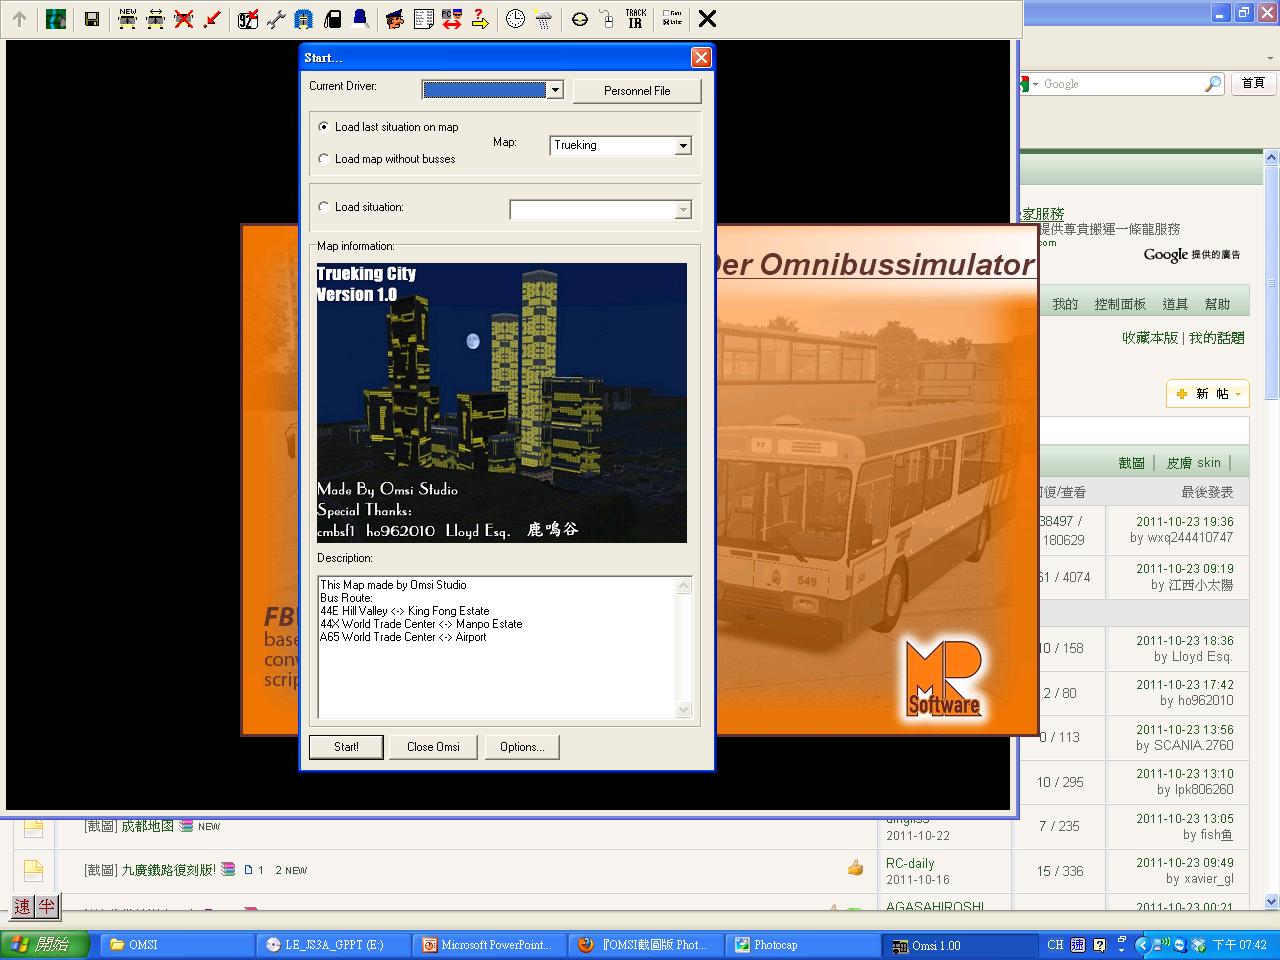This screenshot has height=960, width=1280.
Task: Expand the Map dropdown showing Trueking
Action: coord(683,146)
